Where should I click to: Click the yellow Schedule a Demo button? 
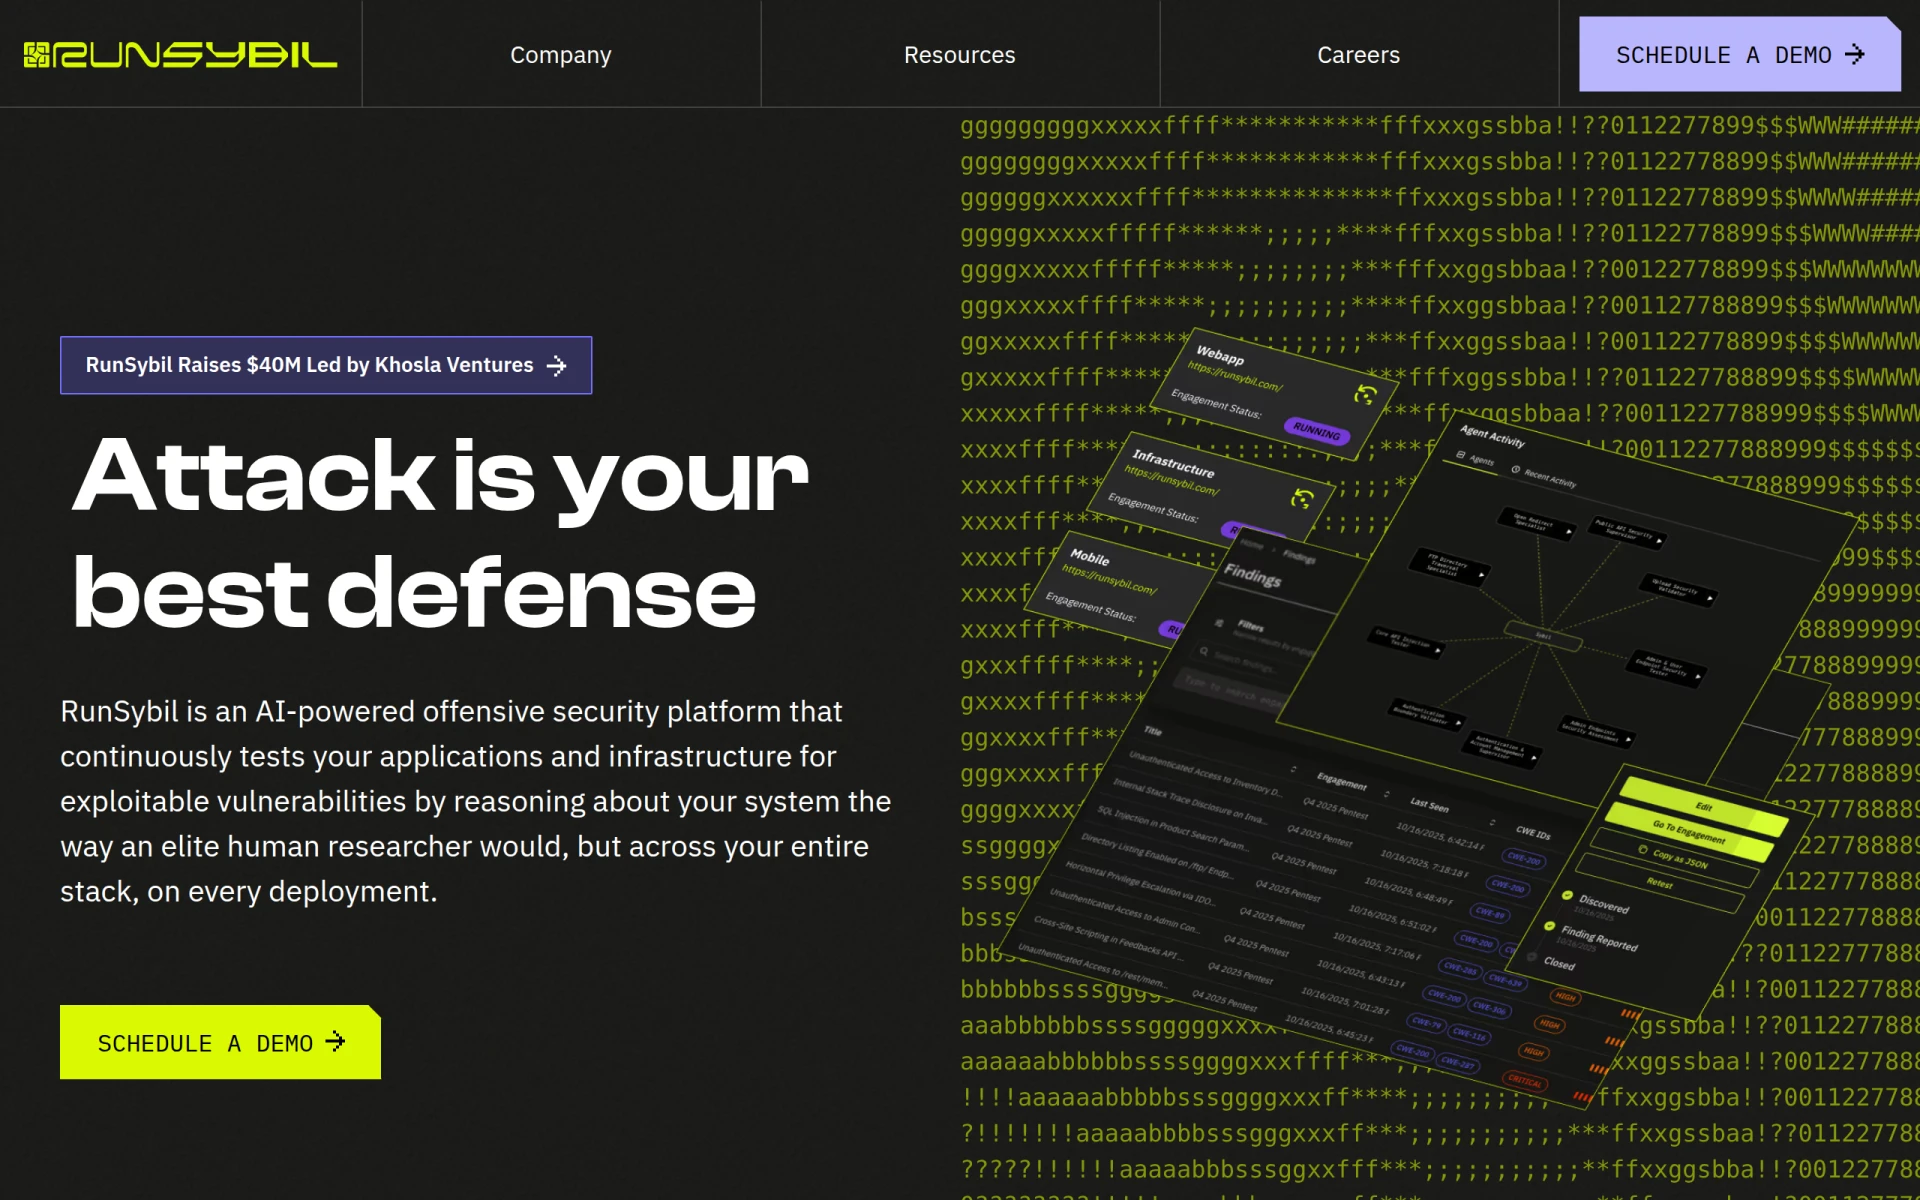[220, 1042]
